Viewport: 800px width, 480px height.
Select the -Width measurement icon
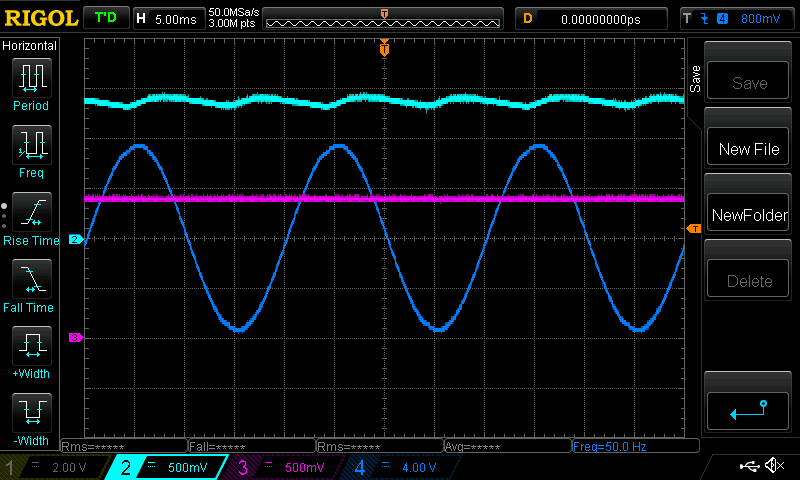point(31,417)
